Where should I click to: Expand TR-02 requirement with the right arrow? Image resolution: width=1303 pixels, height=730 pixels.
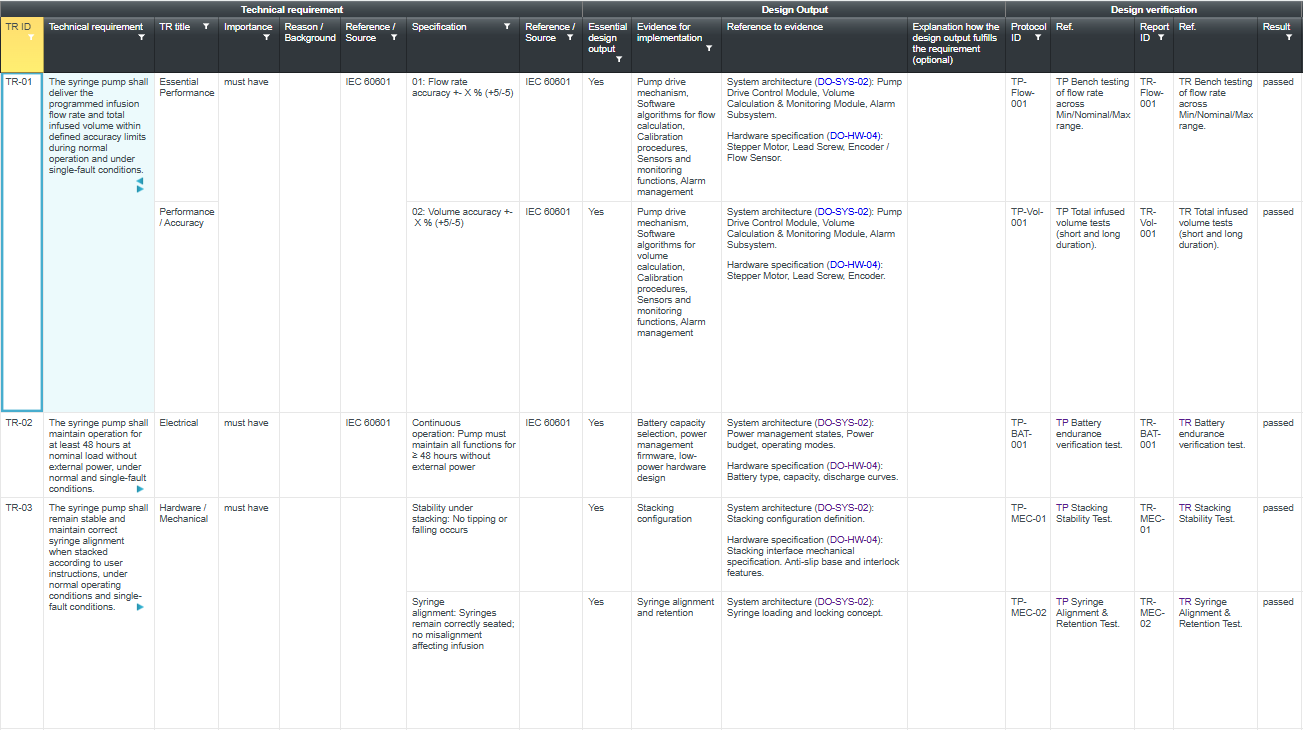[x=140, y=489]
